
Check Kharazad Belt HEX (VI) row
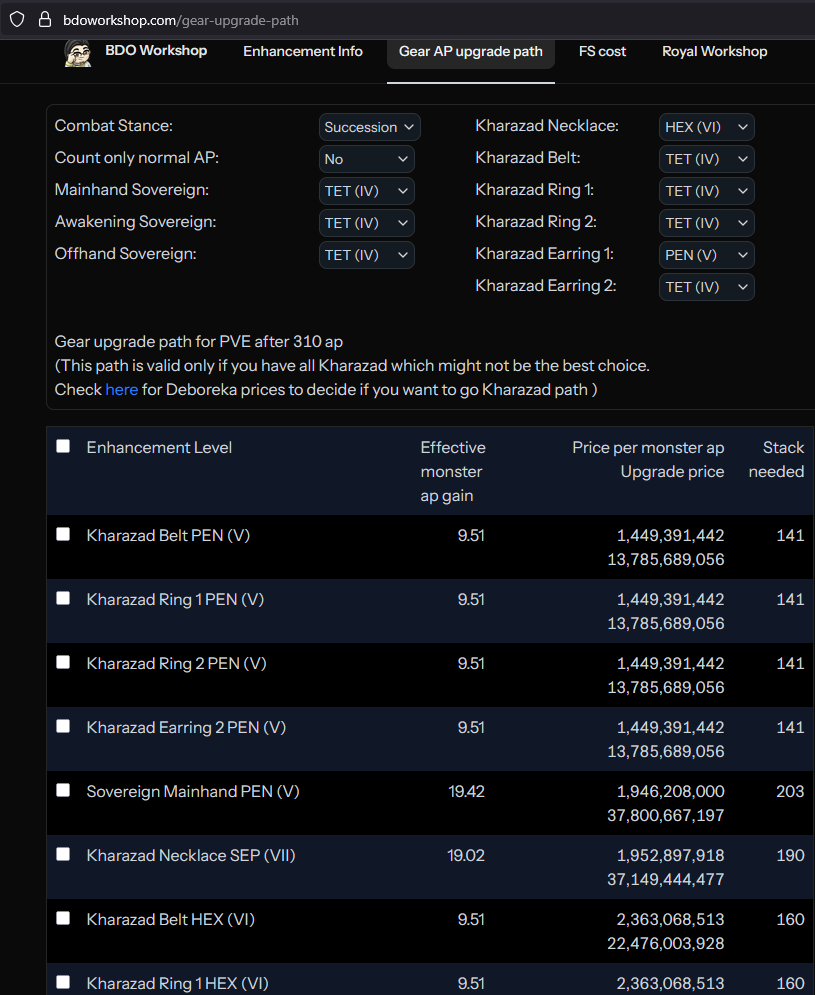tap(63, 918)
